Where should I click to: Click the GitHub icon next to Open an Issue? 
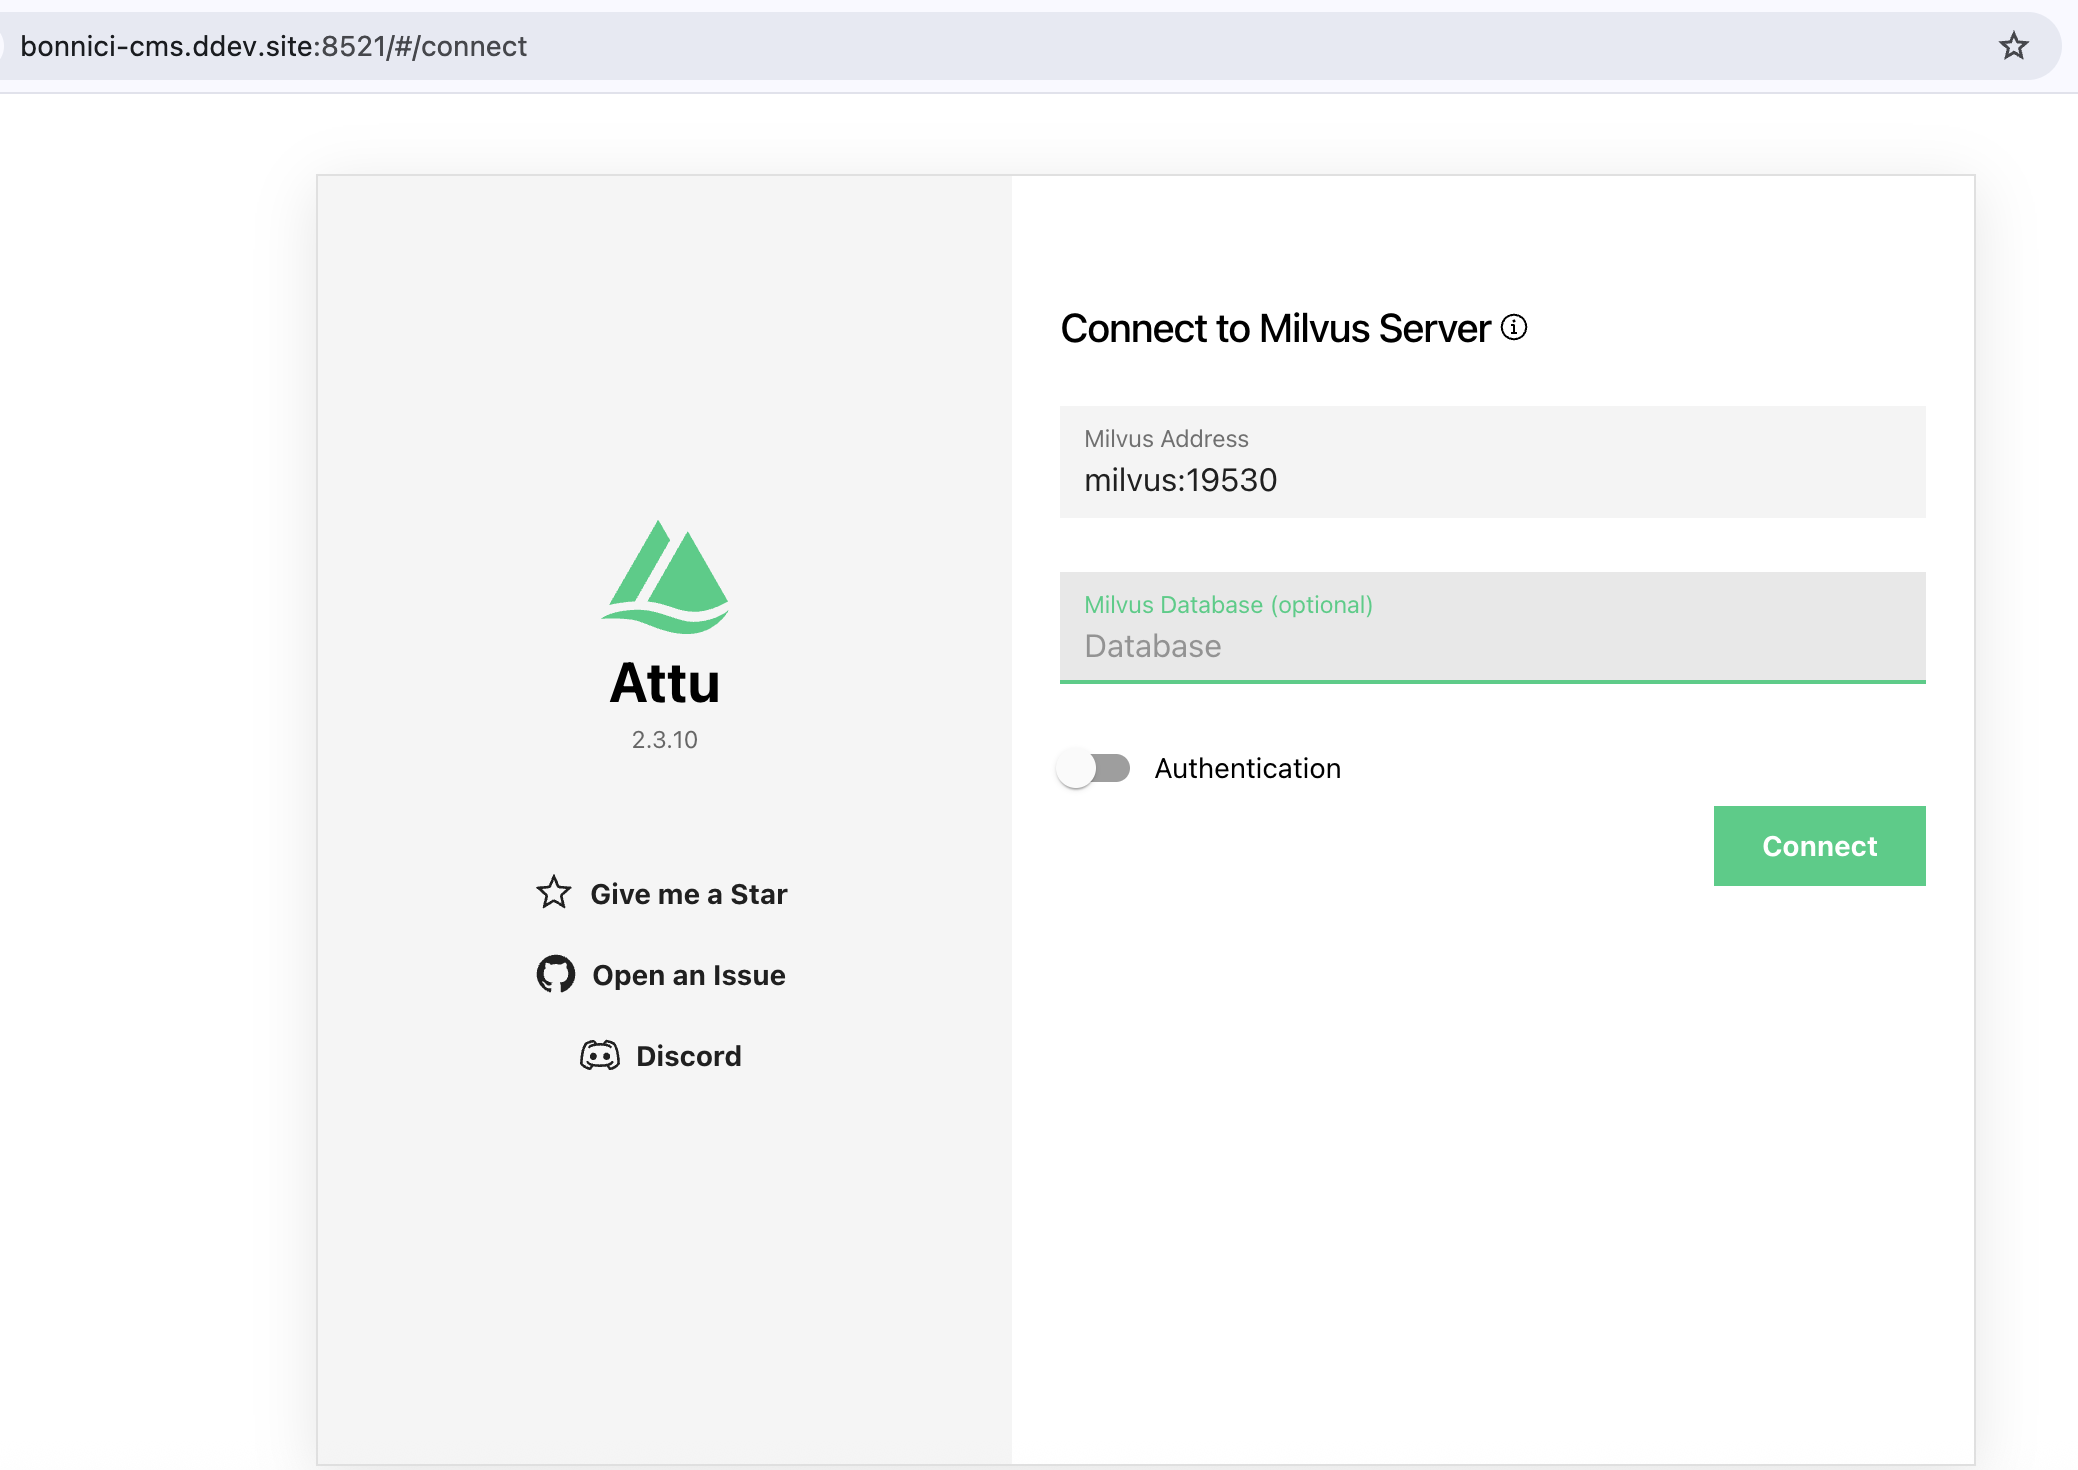click(556, 973)
